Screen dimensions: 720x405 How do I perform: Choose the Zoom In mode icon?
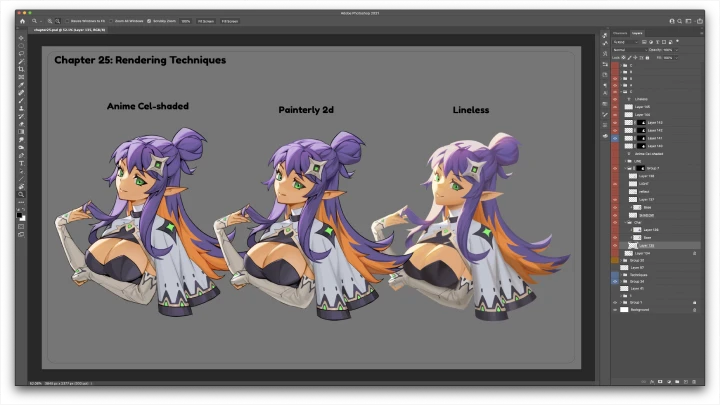pyautogui.click(x=50, y=21)
